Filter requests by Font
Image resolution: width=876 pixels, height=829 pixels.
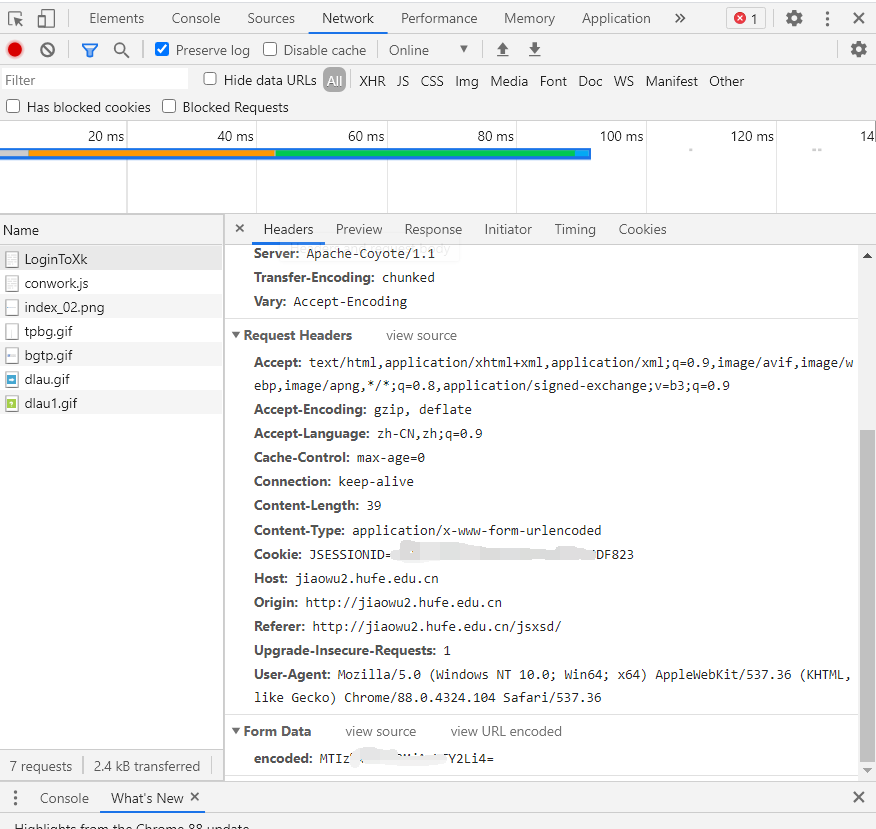tap(553, 82)
